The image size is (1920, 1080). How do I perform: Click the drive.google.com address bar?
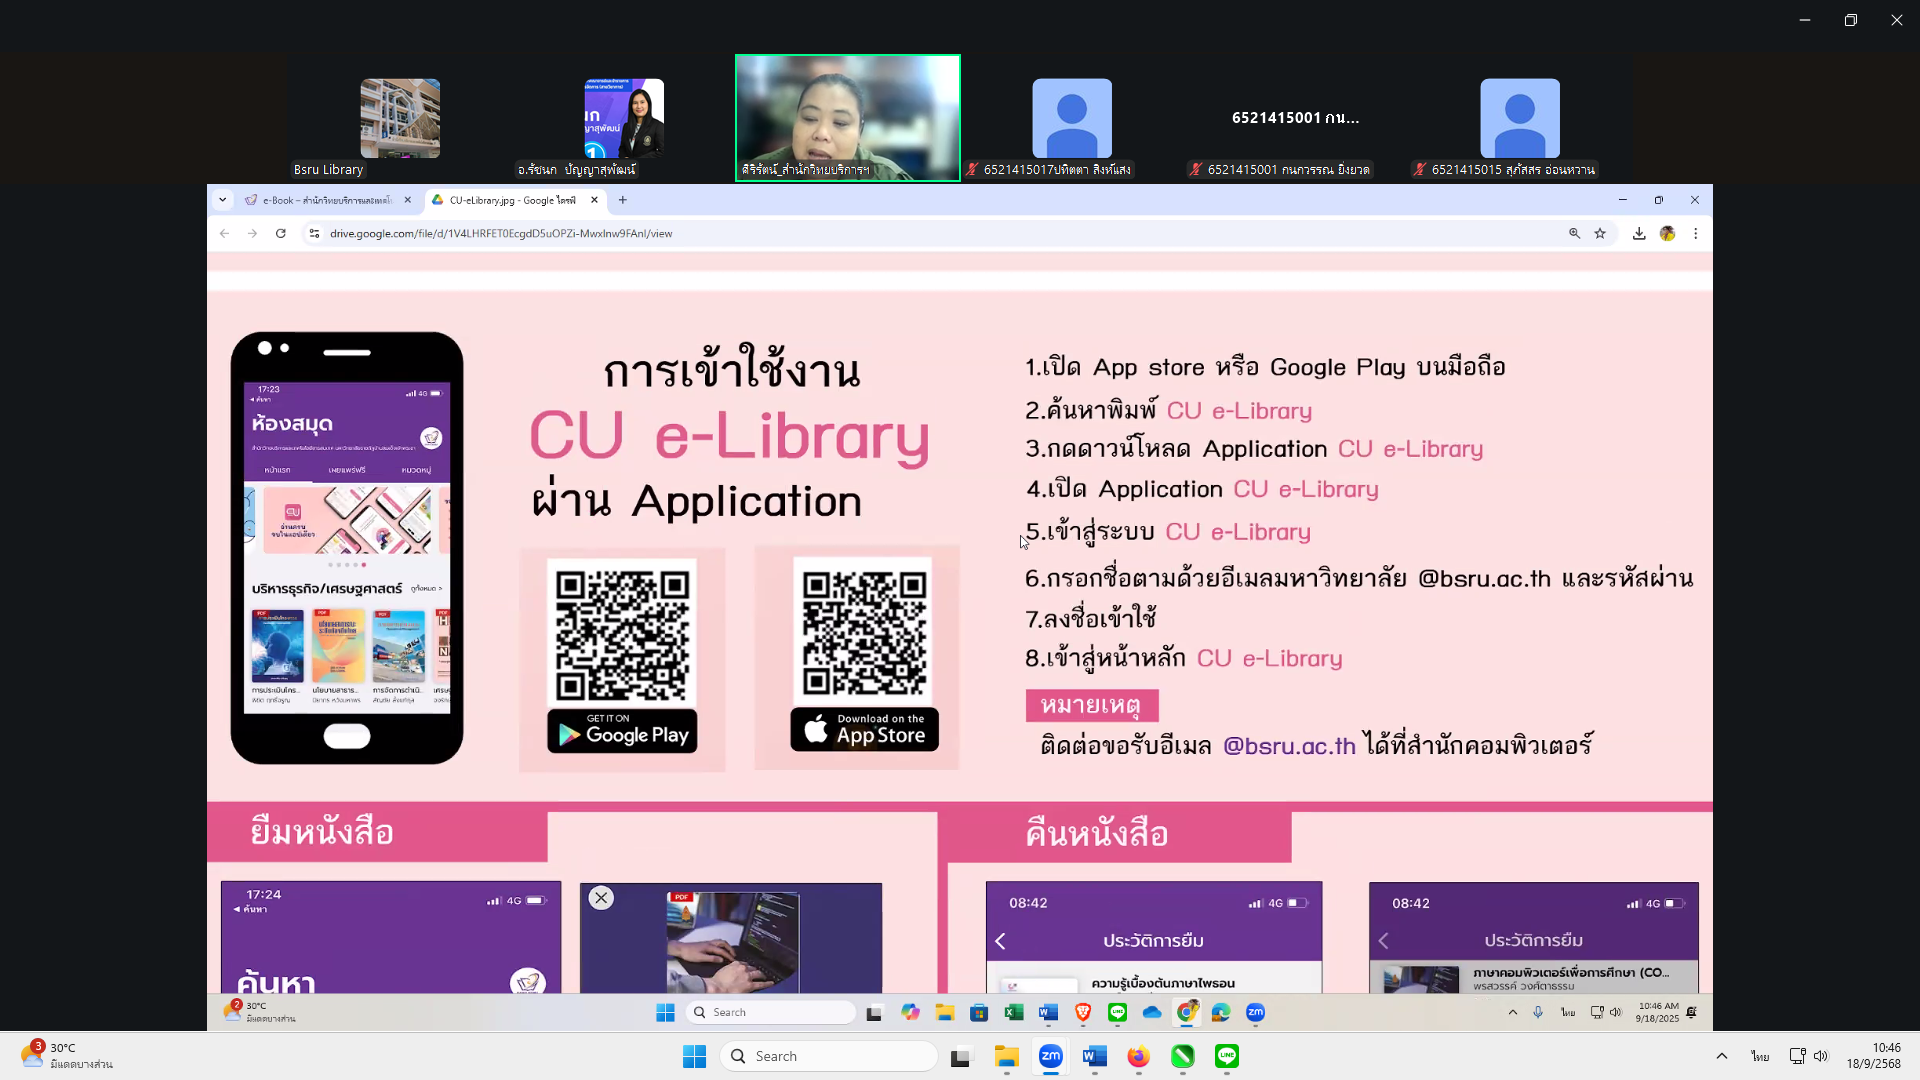[930, 233]
